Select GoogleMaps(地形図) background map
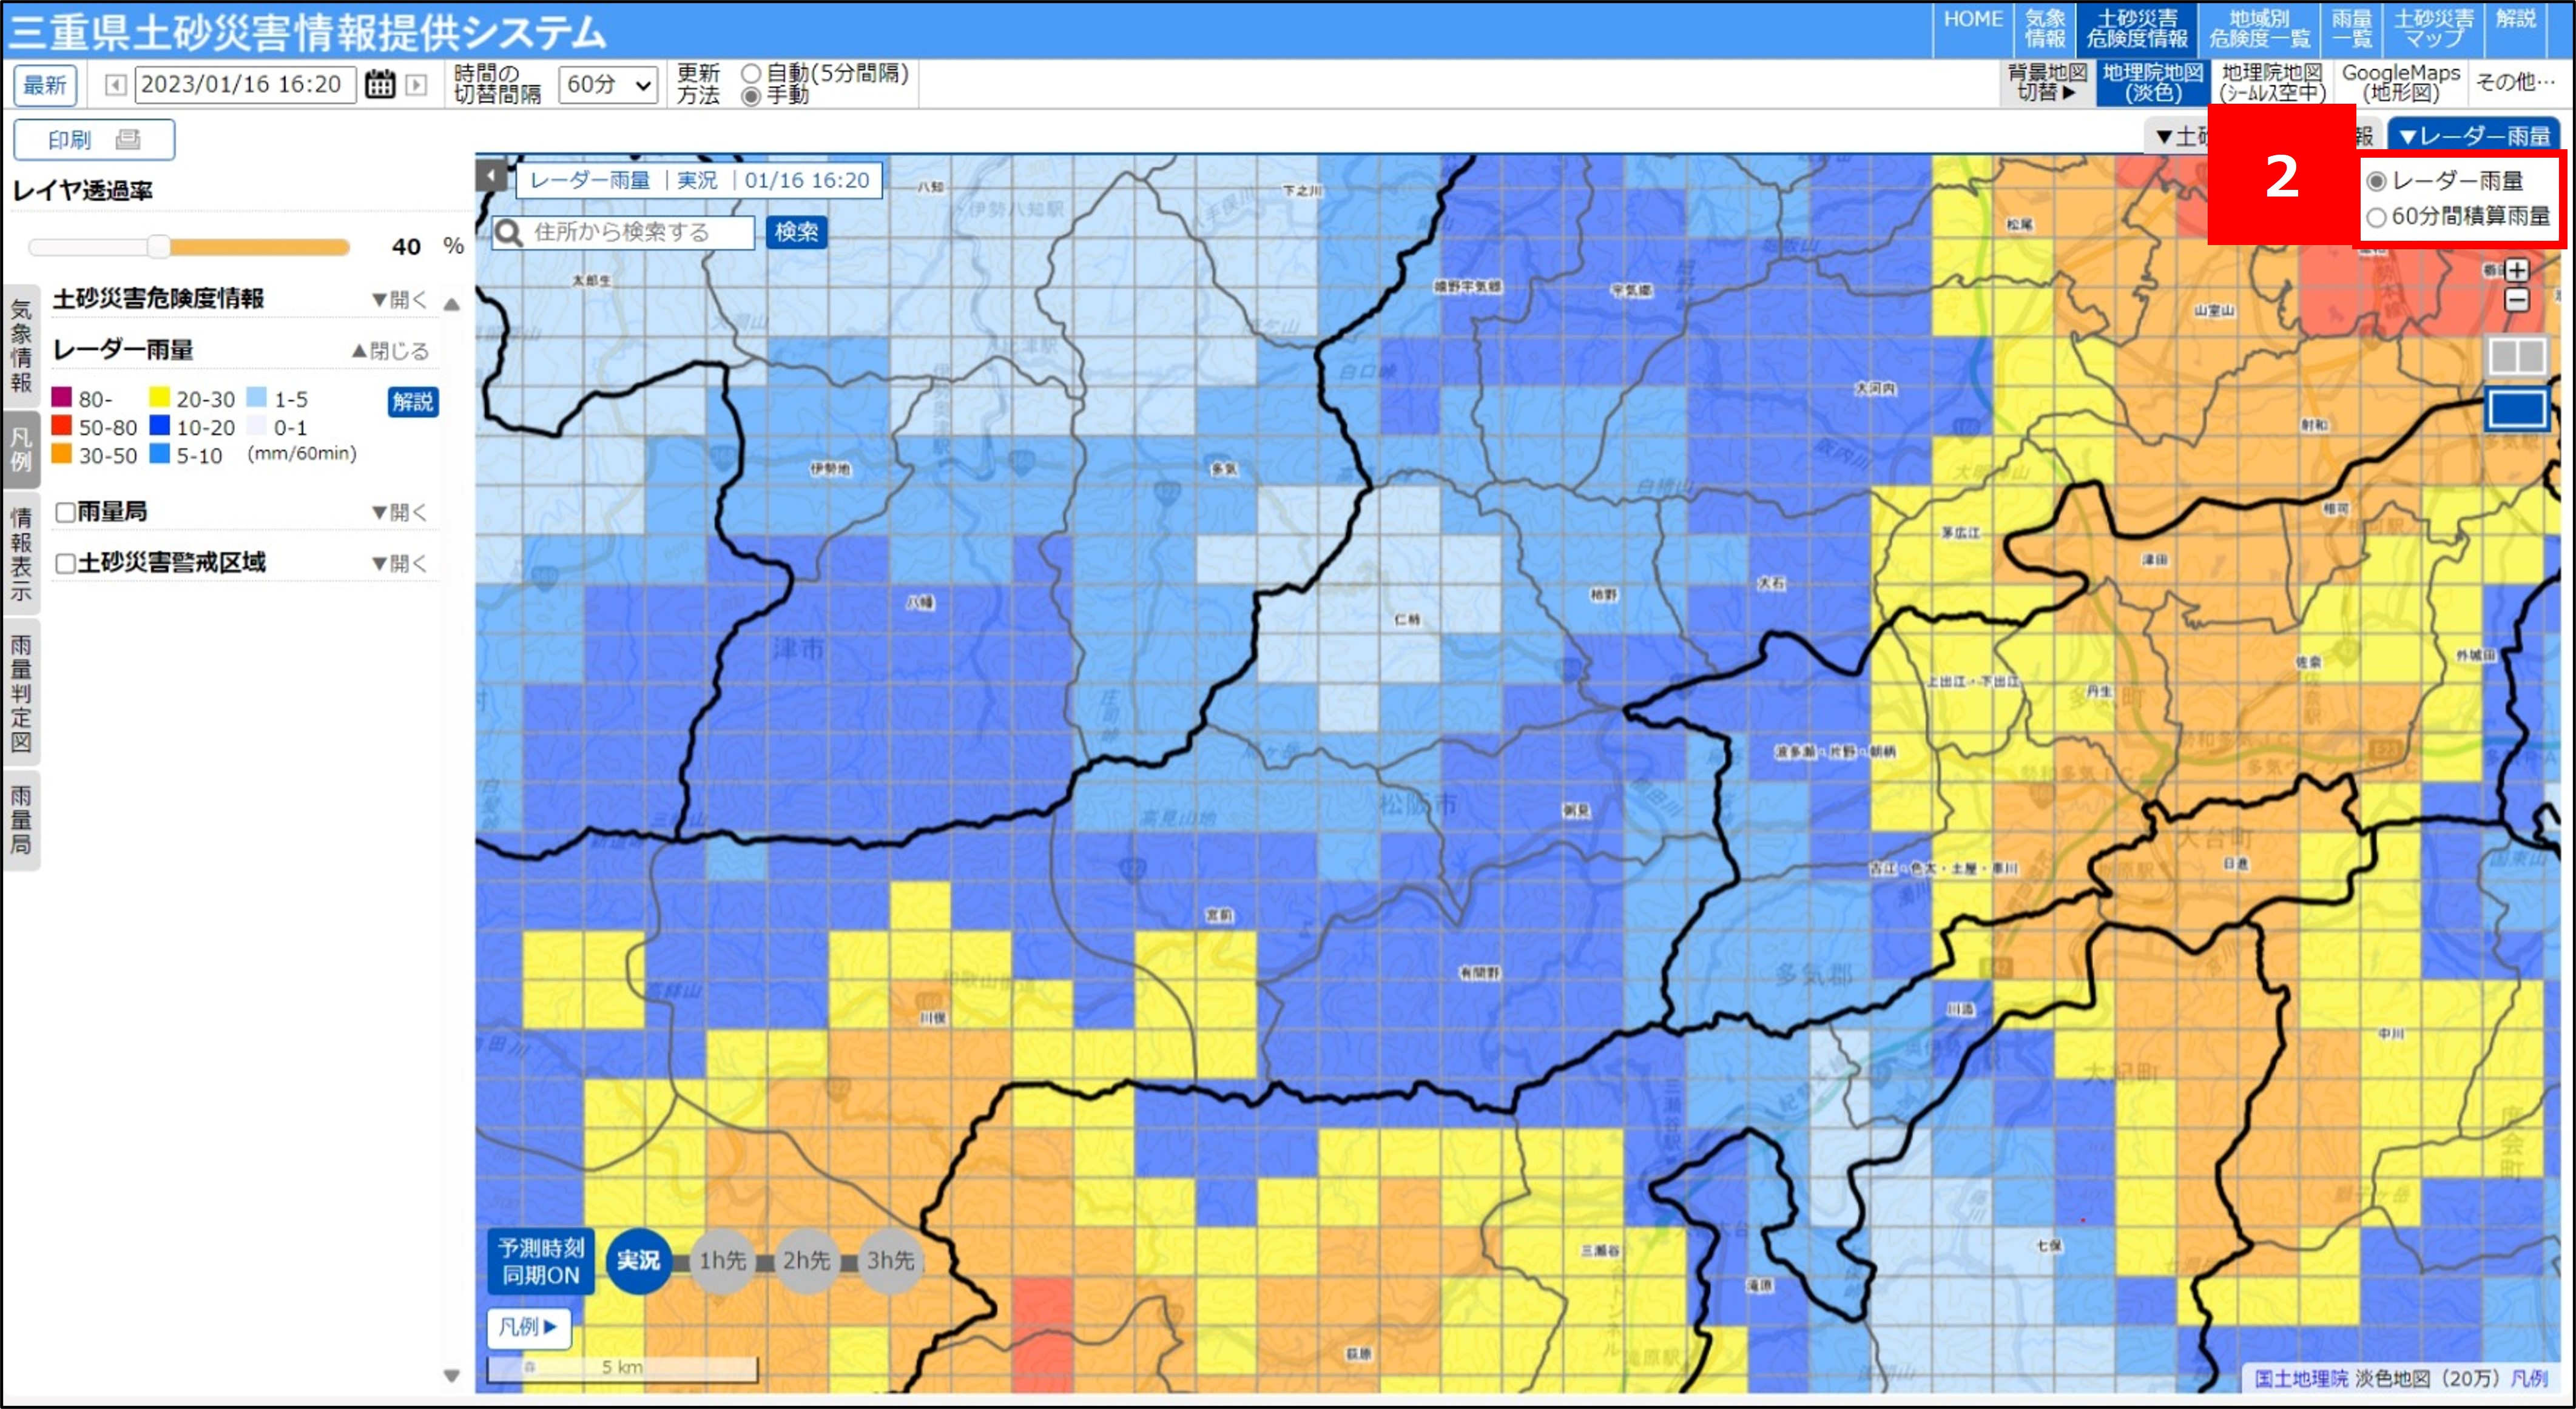Image resolution: width=2576 pixels, height=1409 pixels. 2400,83
